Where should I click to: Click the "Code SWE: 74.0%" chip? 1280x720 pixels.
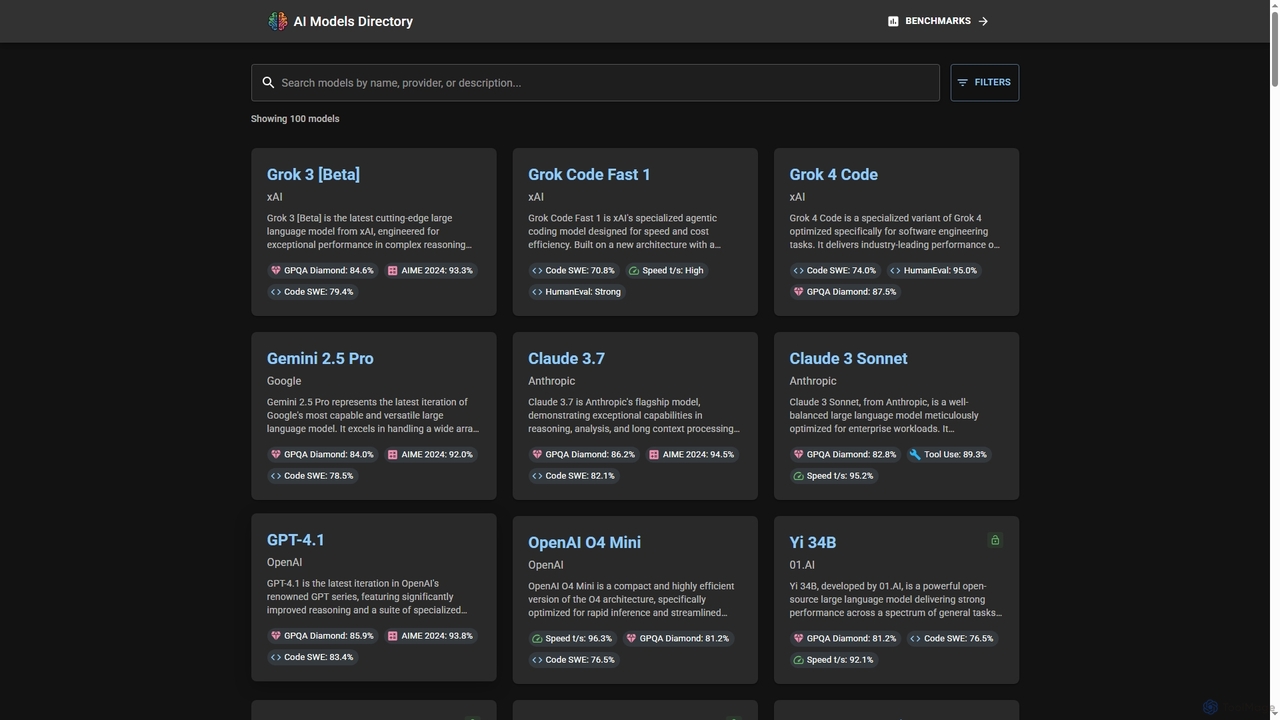[834, 271]
